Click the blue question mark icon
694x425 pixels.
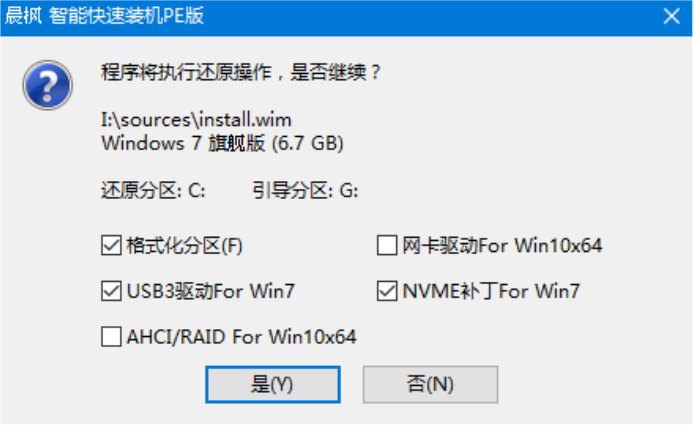pyautogui.click(x=48, y=85)
